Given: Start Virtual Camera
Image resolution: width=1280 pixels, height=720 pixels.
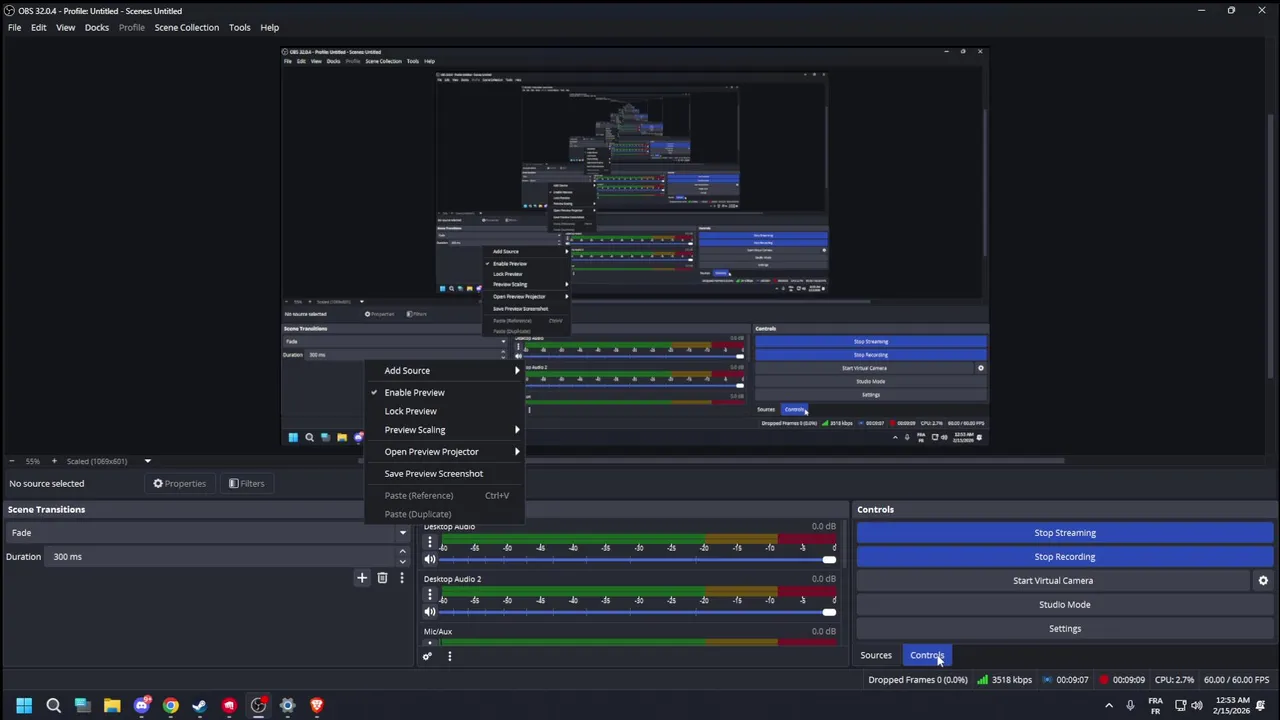Looking at the screenshot, I should tap(1052, 581).
